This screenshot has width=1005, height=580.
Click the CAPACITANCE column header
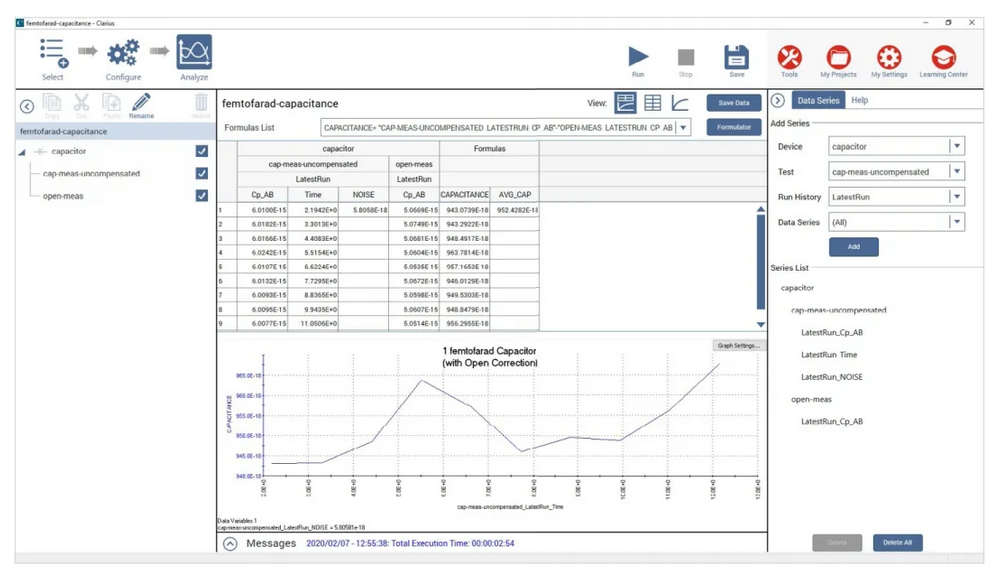click(x=465, y=195)
